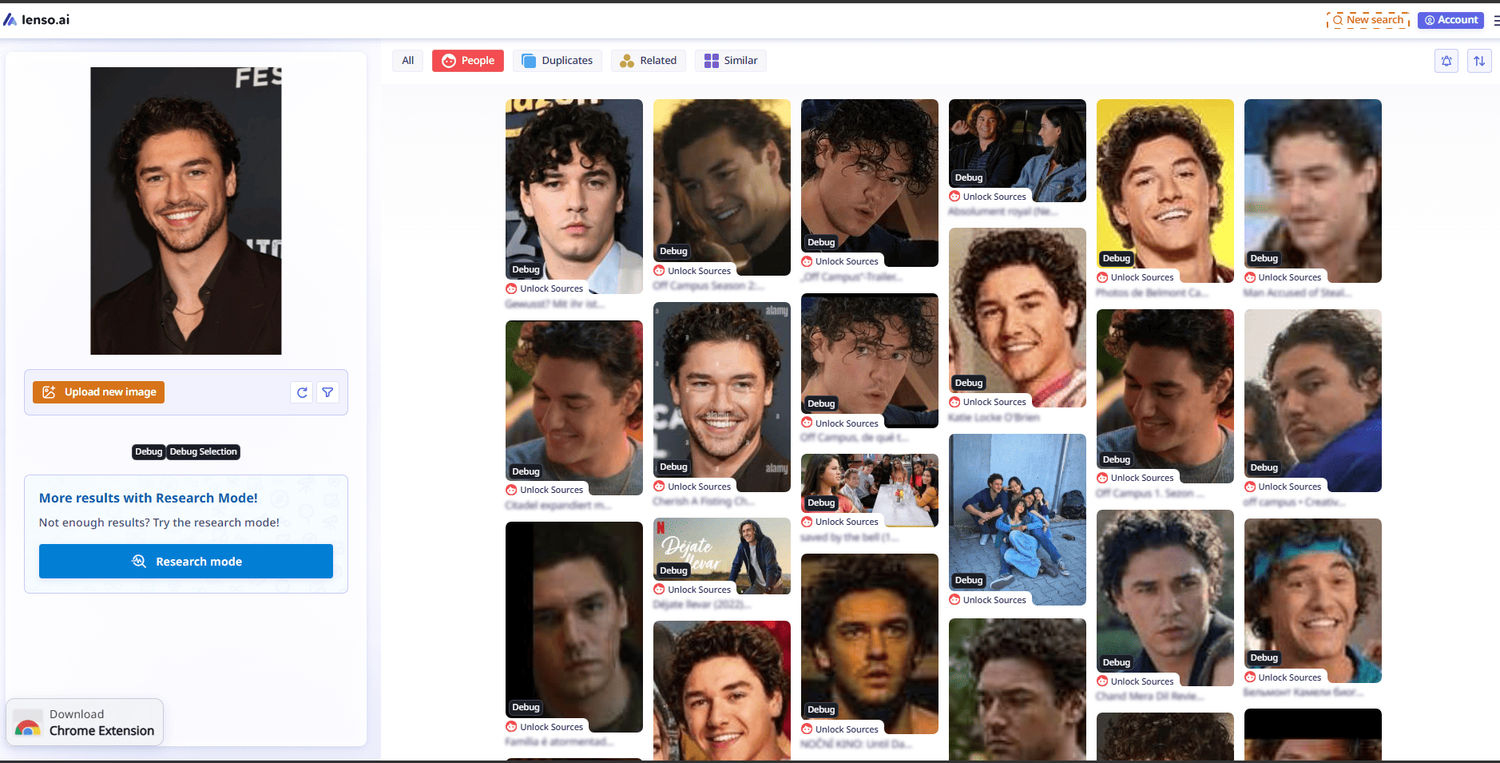Screen dimensions: 1500x763
Task: Click the refresh icon beside Upload
Action: 302,393
